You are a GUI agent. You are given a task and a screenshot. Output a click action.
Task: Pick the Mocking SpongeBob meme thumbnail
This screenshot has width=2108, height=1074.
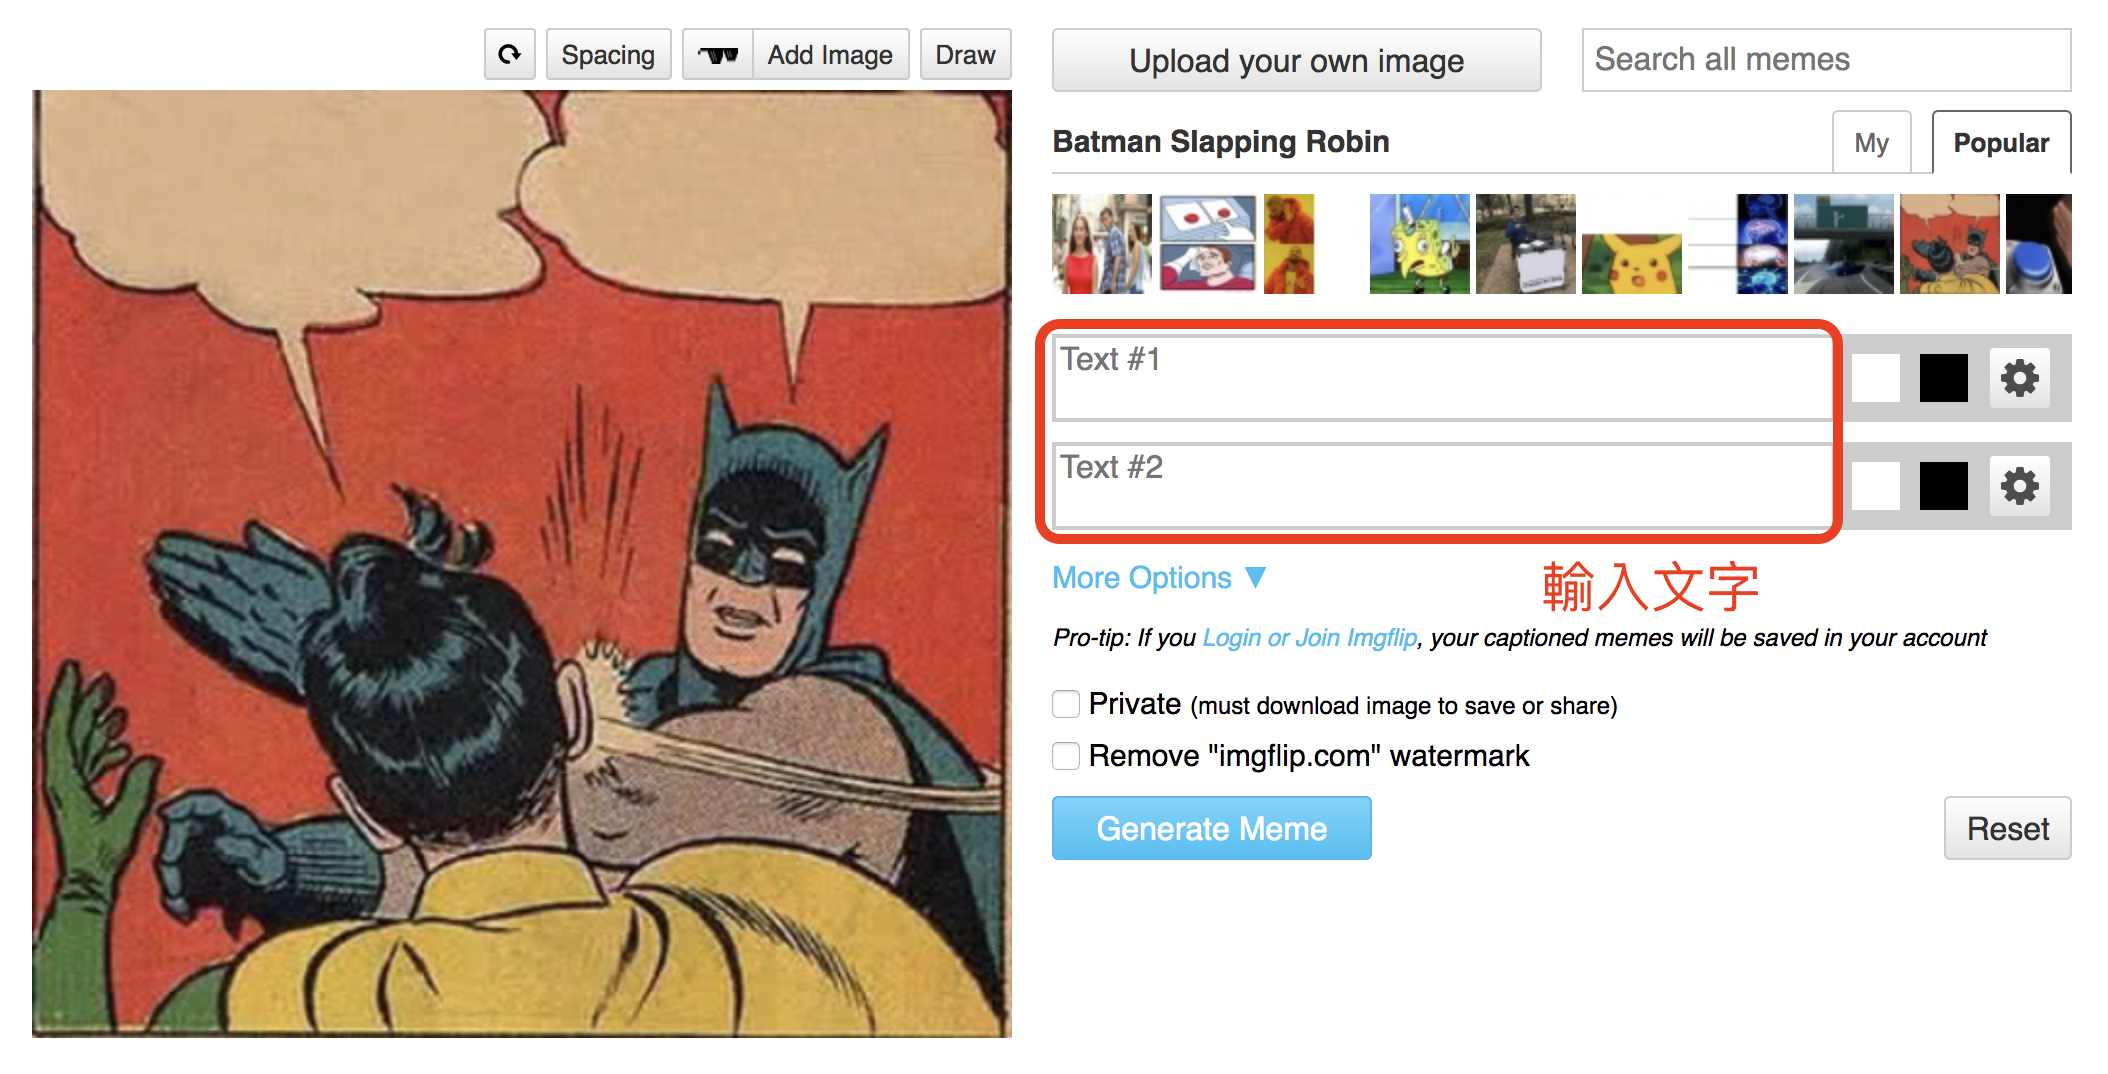(1419, 244)
